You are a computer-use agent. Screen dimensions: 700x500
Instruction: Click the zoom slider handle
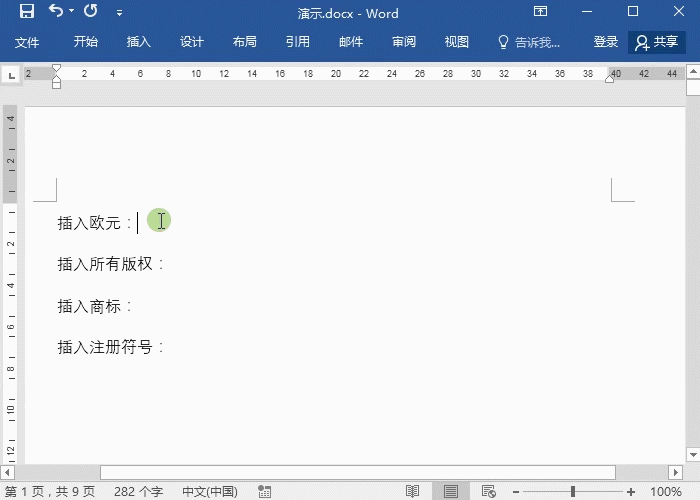point(573,492)
